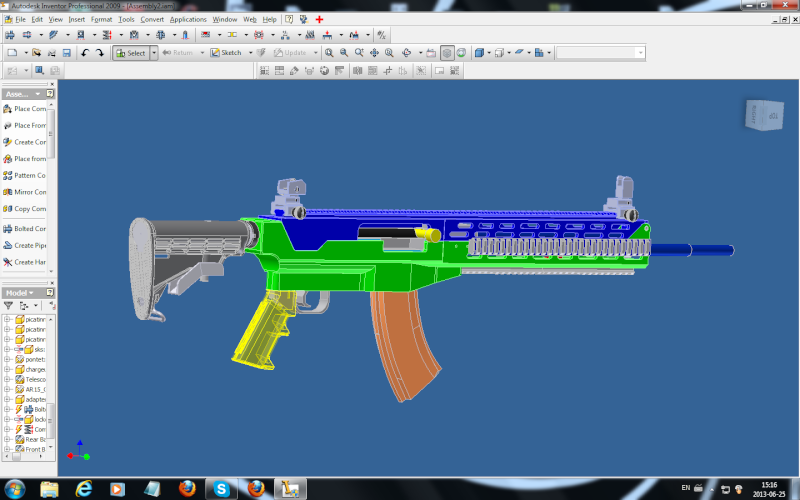Select the Rotate/Orbit view tool
Screen dimensions: 800x500
pyautogui.click(x=407, y=53)
